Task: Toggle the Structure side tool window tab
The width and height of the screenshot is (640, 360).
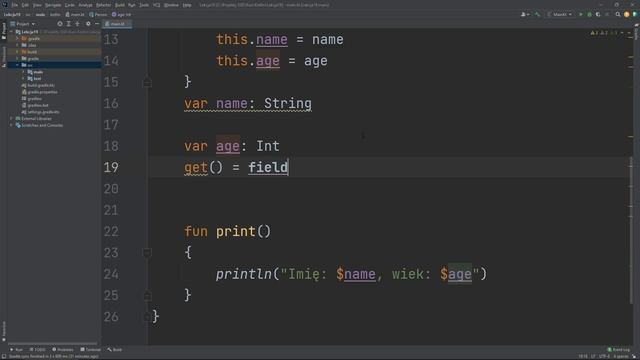Action: coord(4,56)
